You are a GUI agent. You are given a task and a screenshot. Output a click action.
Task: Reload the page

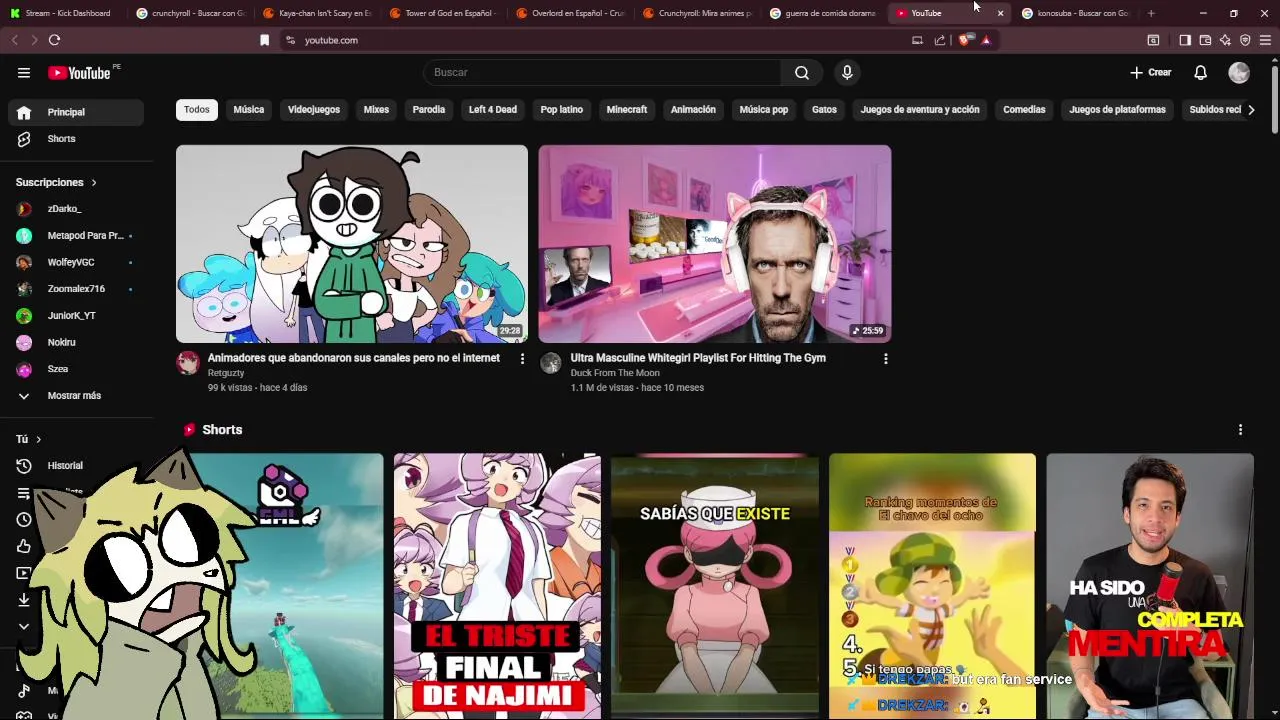pyautogui.click(x=54, y=40)
